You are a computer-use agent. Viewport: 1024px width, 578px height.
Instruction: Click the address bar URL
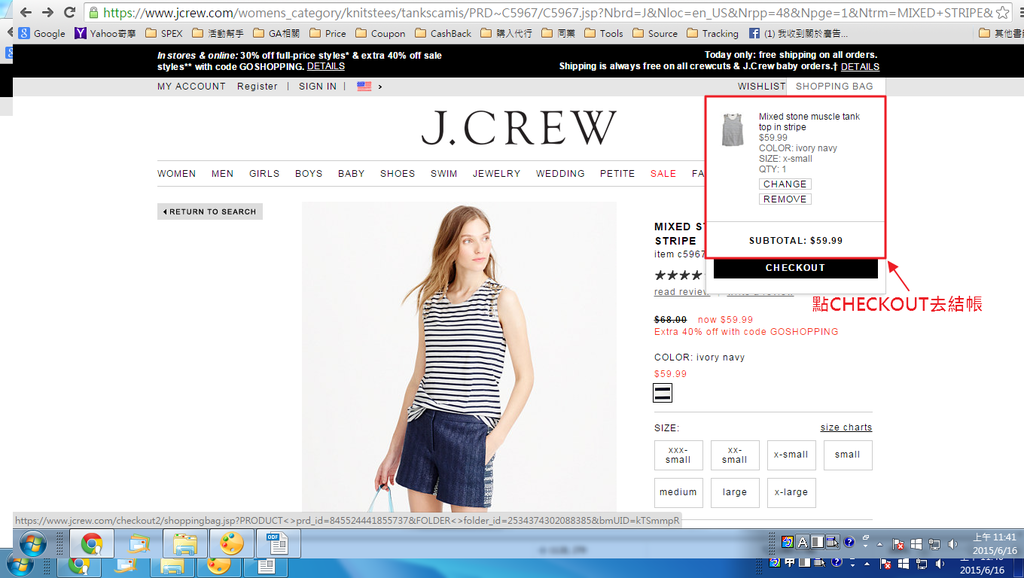[x=547, y=12]
